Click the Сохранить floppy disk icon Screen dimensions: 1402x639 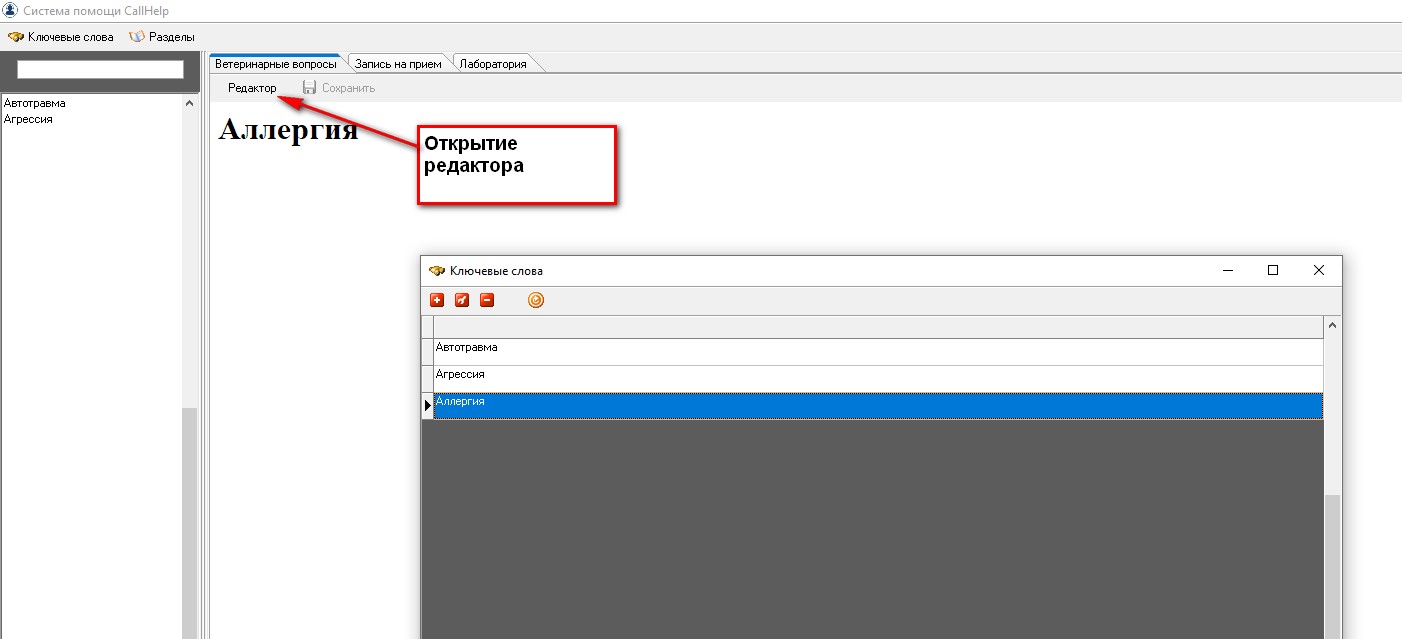tap(310, 88)
